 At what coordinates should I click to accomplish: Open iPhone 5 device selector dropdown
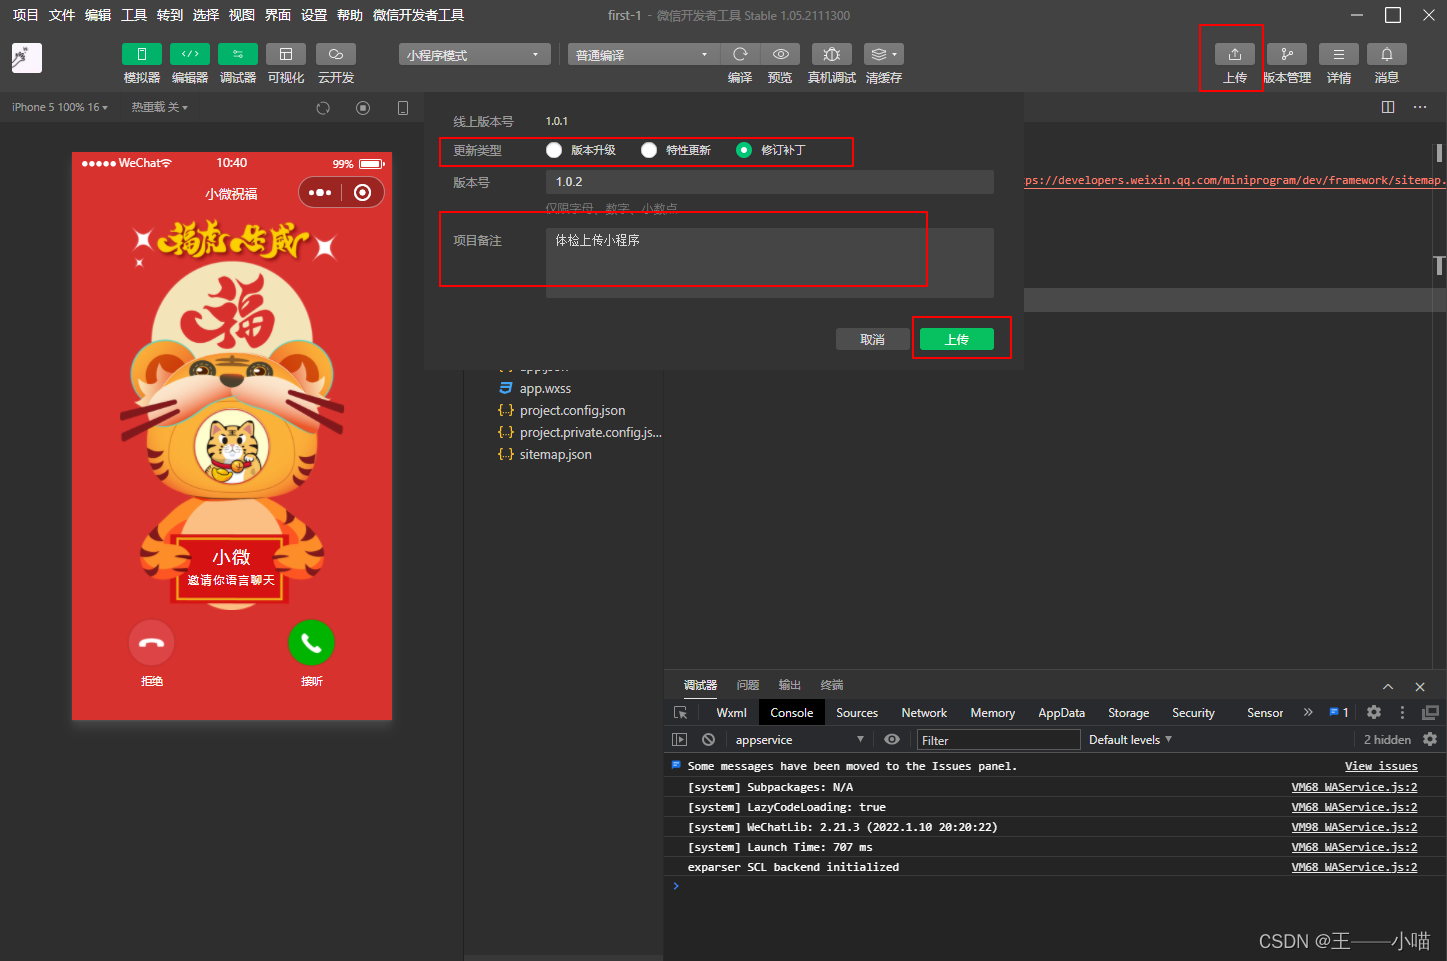60,107
